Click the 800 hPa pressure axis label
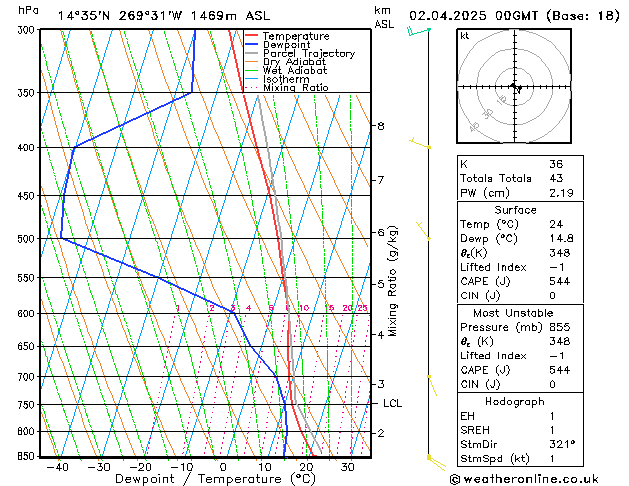The height and width of the screenshot is (486, 629). pyautogui.click(x=28, y=432)
